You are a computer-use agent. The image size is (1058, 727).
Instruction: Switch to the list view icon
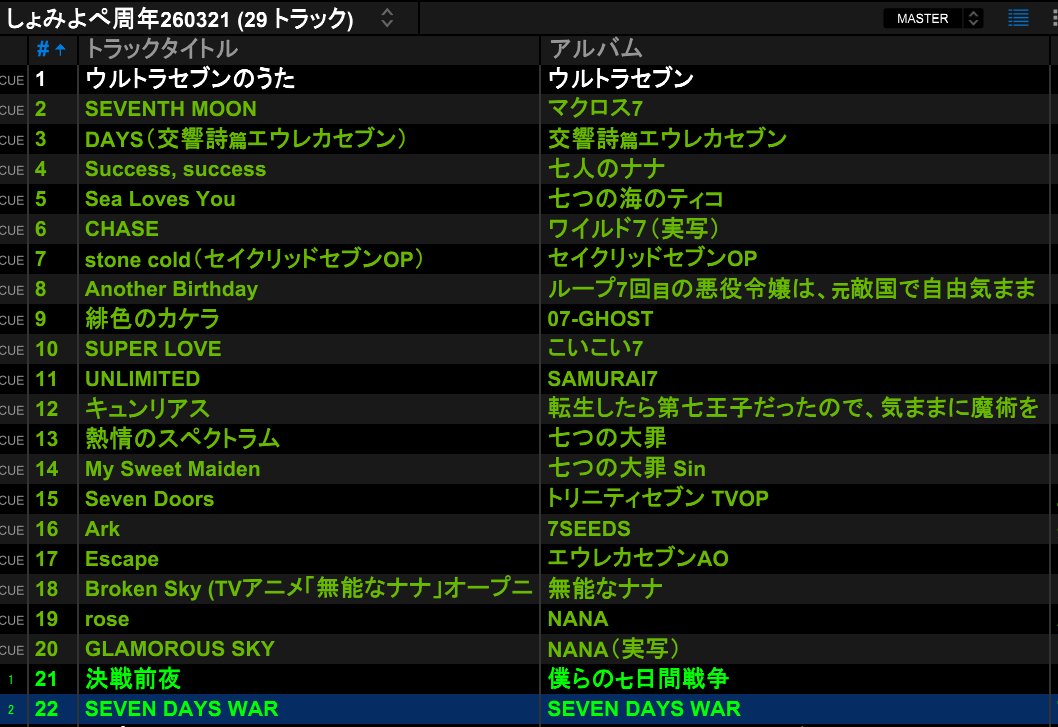pos(1018,18)
